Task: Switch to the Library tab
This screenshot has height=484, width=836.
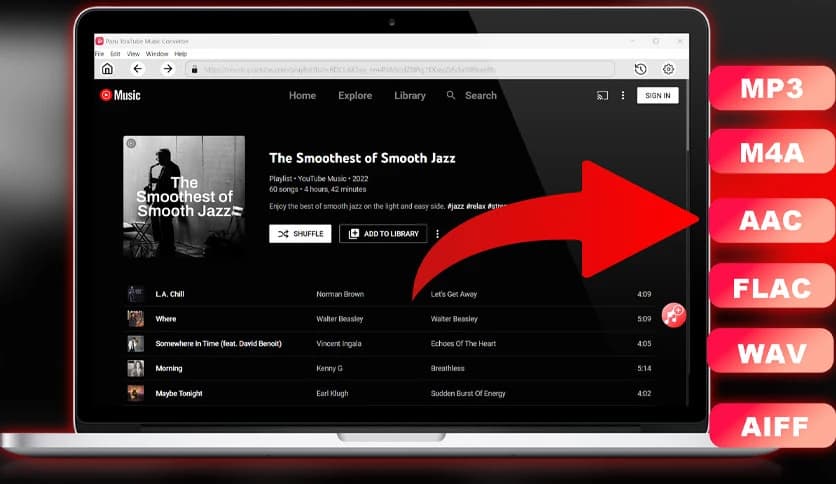Action: [409, 95]
